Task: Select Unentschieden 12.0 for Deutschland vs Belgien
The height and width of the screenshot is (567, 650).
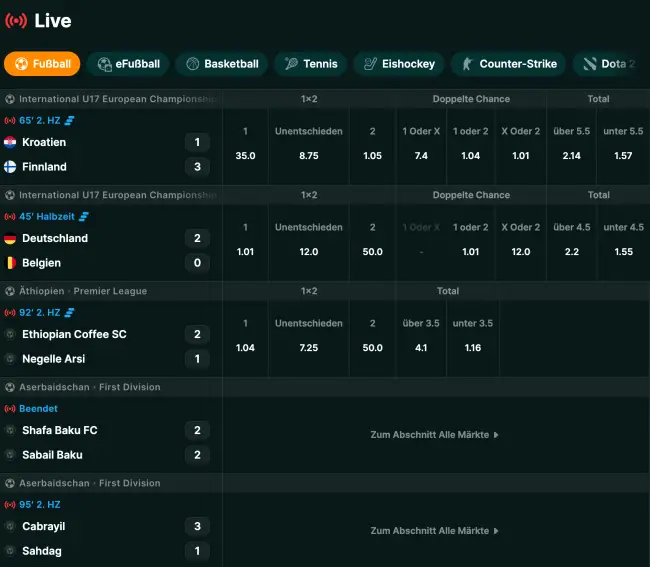Action: (309, 243)
